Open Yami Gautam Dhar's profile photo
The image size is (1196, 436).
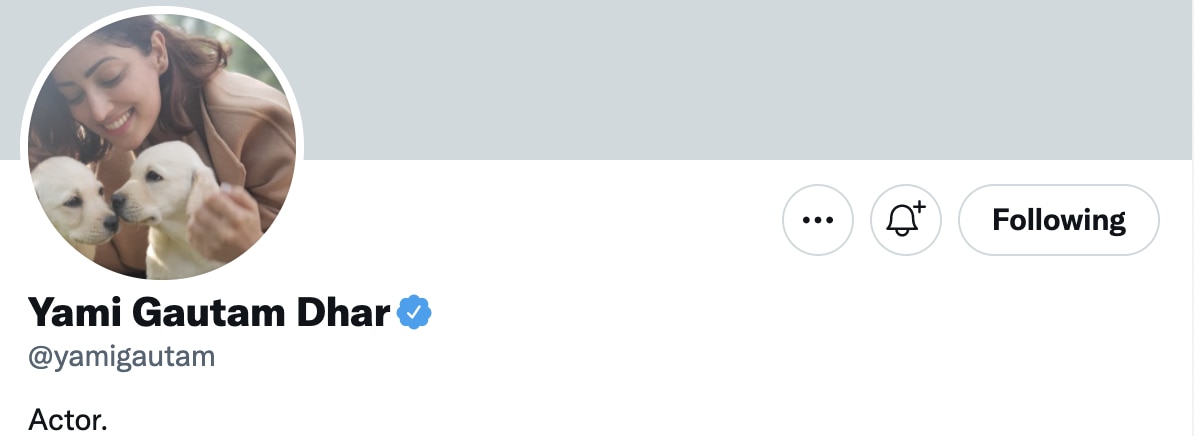[162, 147]
